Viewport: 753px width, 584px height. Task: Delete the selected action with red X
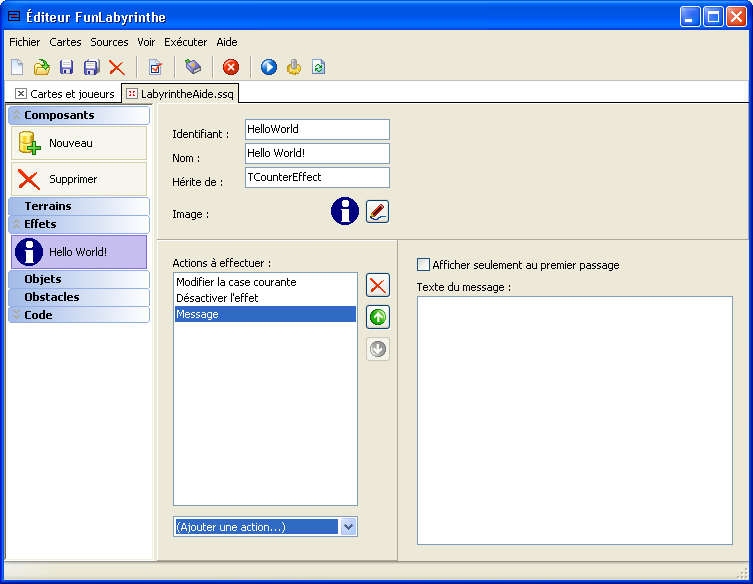(378, 285)
